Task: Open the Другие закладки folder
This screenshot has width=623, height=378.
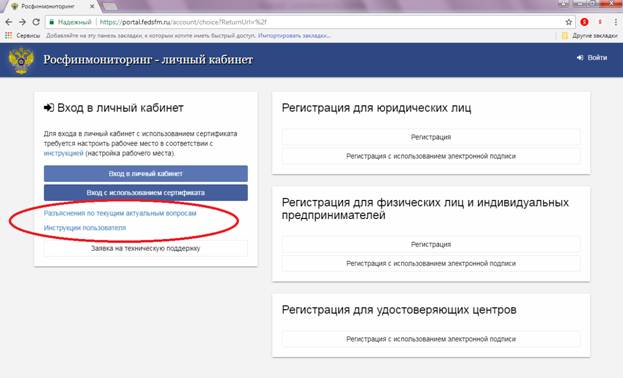Action: (590, 35)
